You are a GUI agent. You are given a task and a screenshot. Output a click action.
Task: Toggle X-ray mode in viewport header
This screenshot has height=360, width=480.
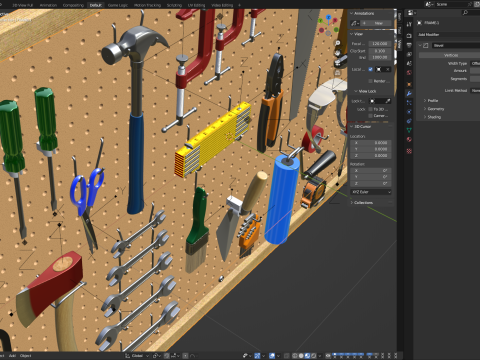pyautogui.click(x=286, y=356)
